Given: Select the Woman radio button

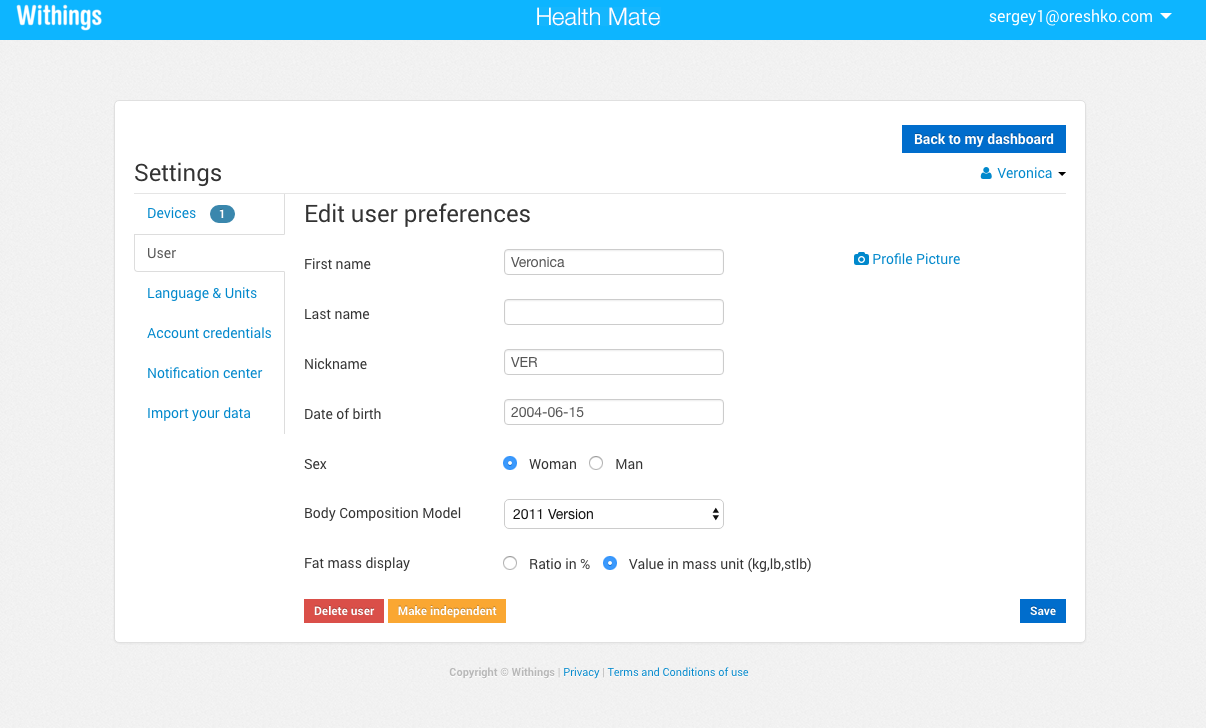Looking at the screenshot, I should point(510,463).
